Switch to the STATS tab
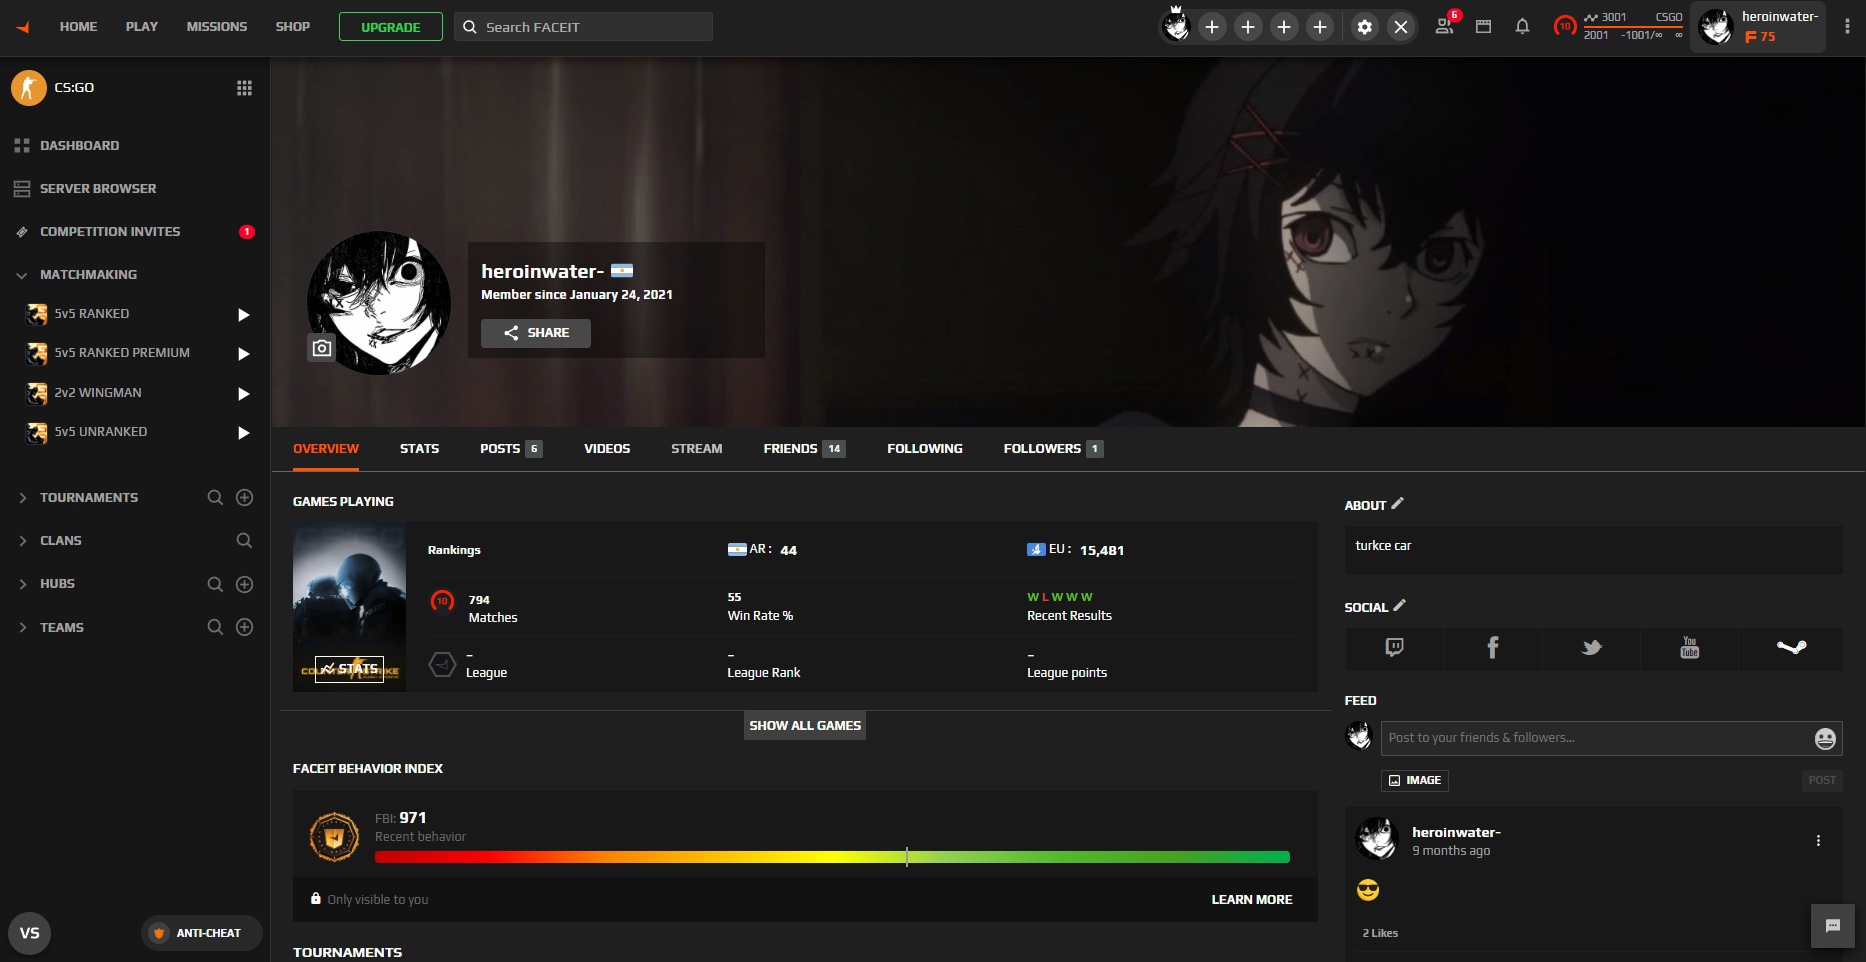This screenshot has height=962, width=1866. pyautogui.click(x=419, y=449)
